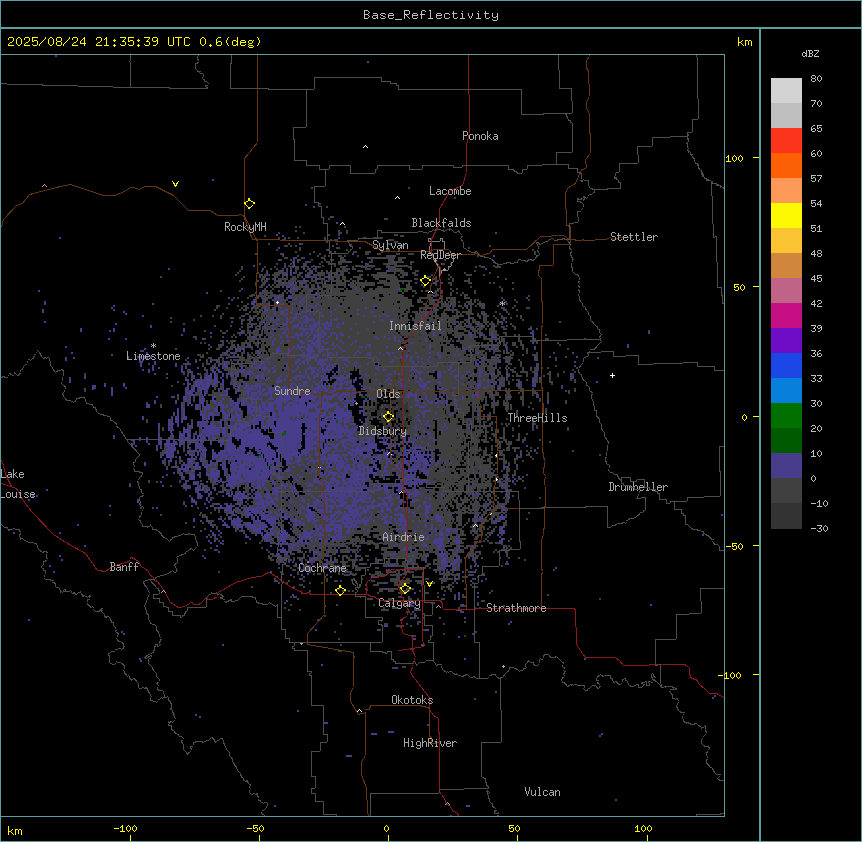Select the pink 42–45 dBZ legend swatch
The height and width of the screenshot is (842, 862).
tap(786, 291)
